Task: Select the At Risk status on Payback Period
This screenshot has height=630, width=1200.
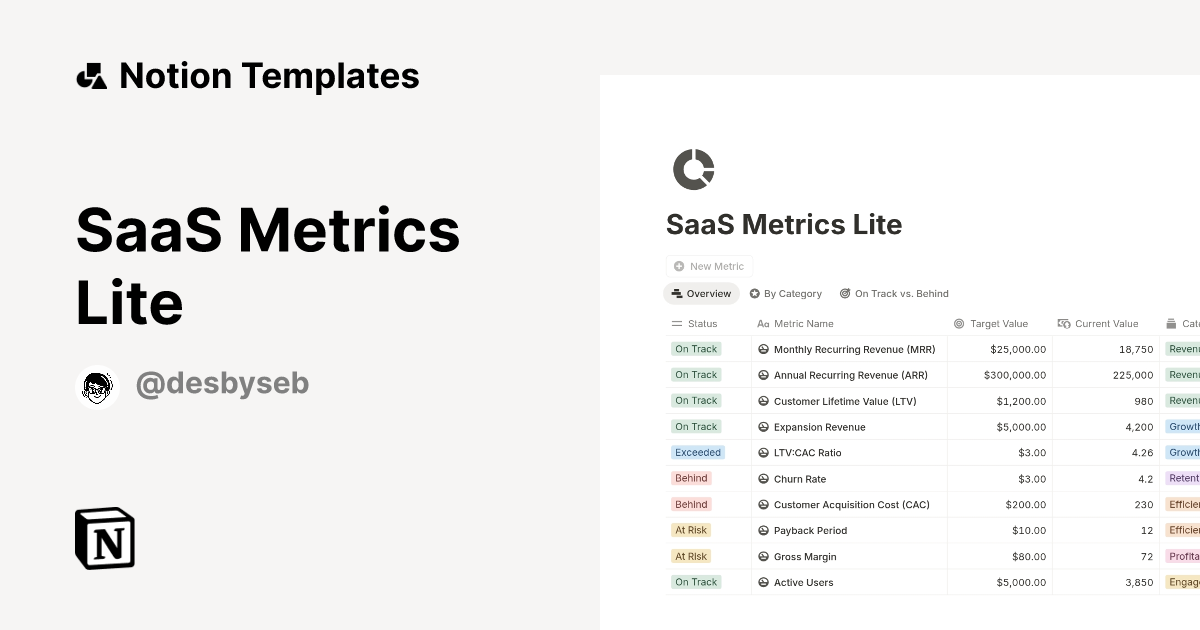Action: tap(691, 530)
